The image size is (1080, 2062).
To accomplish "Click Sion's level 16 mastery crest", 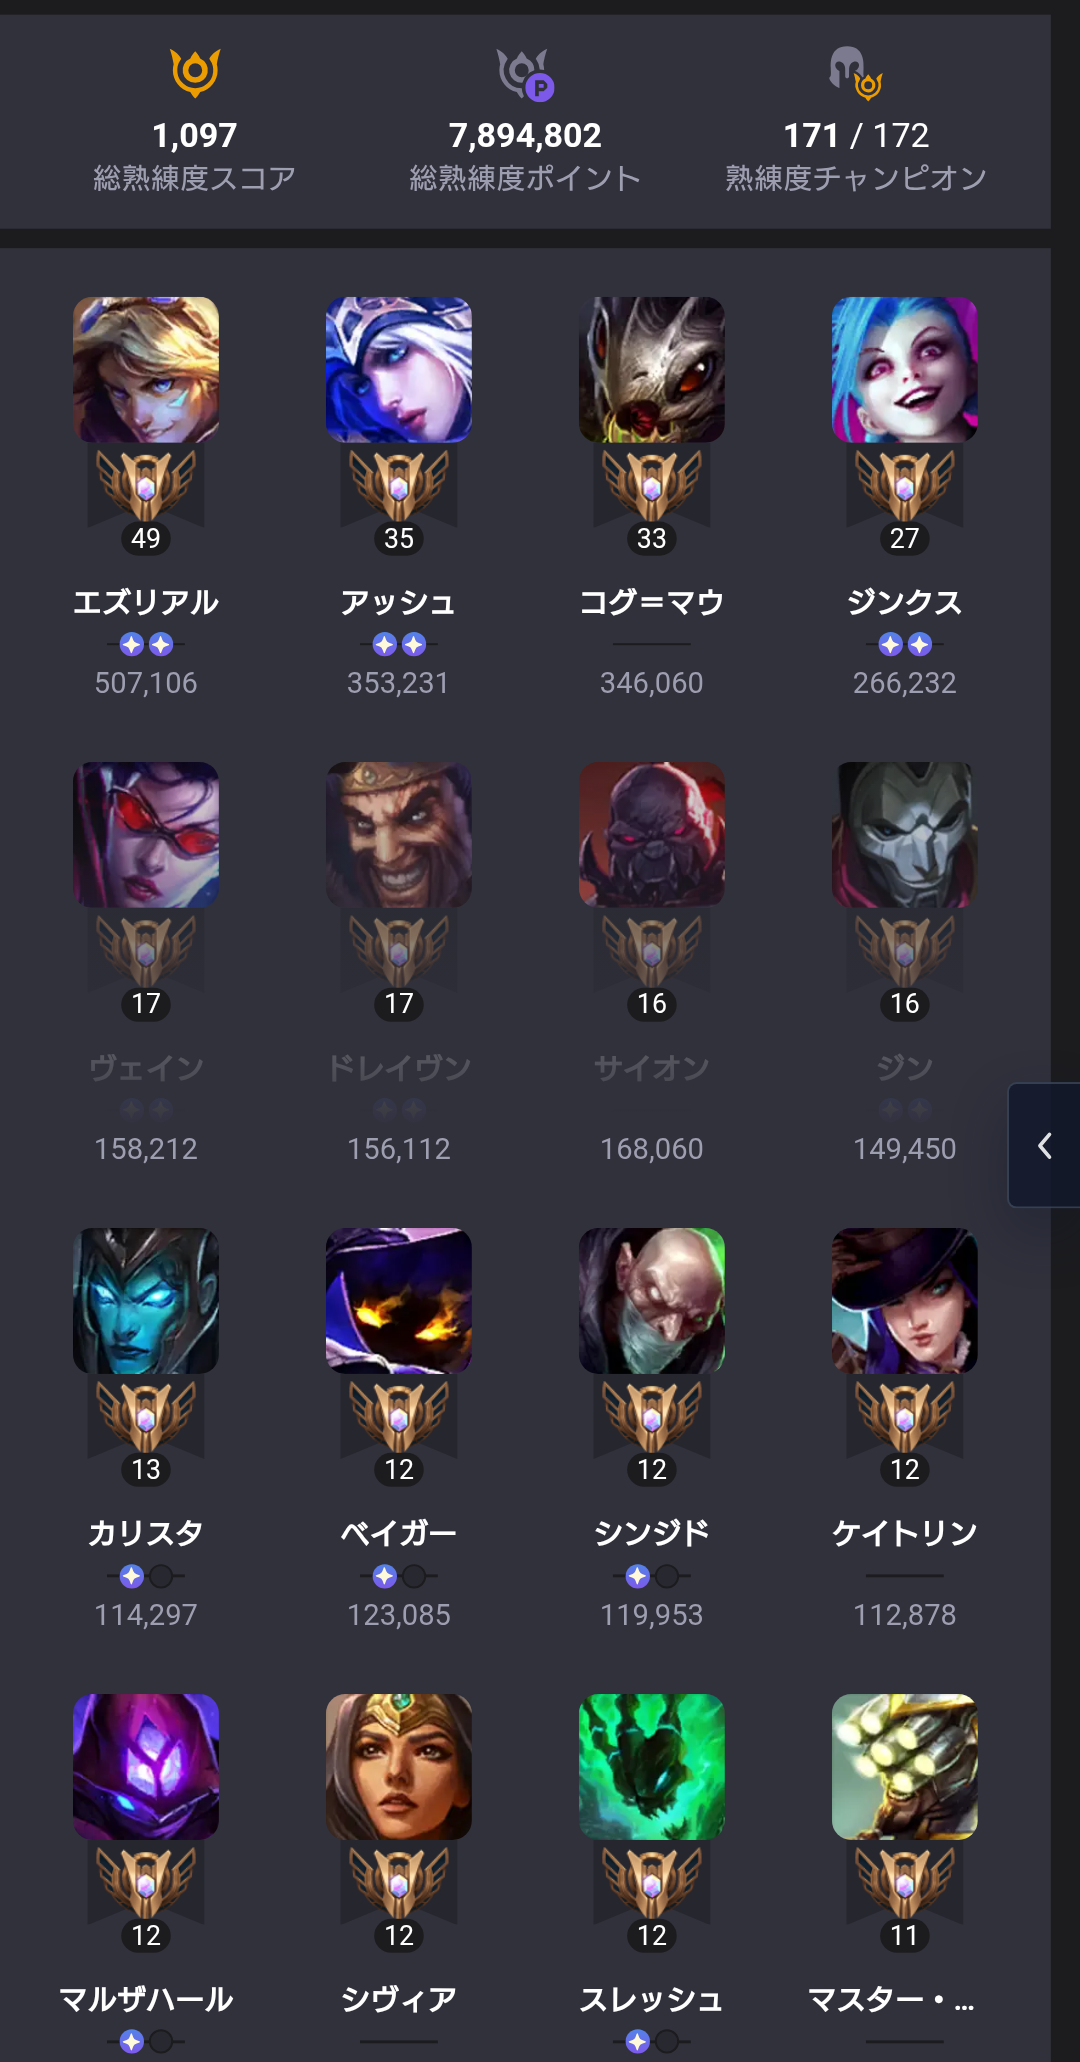I will click(x=652, y=951).
